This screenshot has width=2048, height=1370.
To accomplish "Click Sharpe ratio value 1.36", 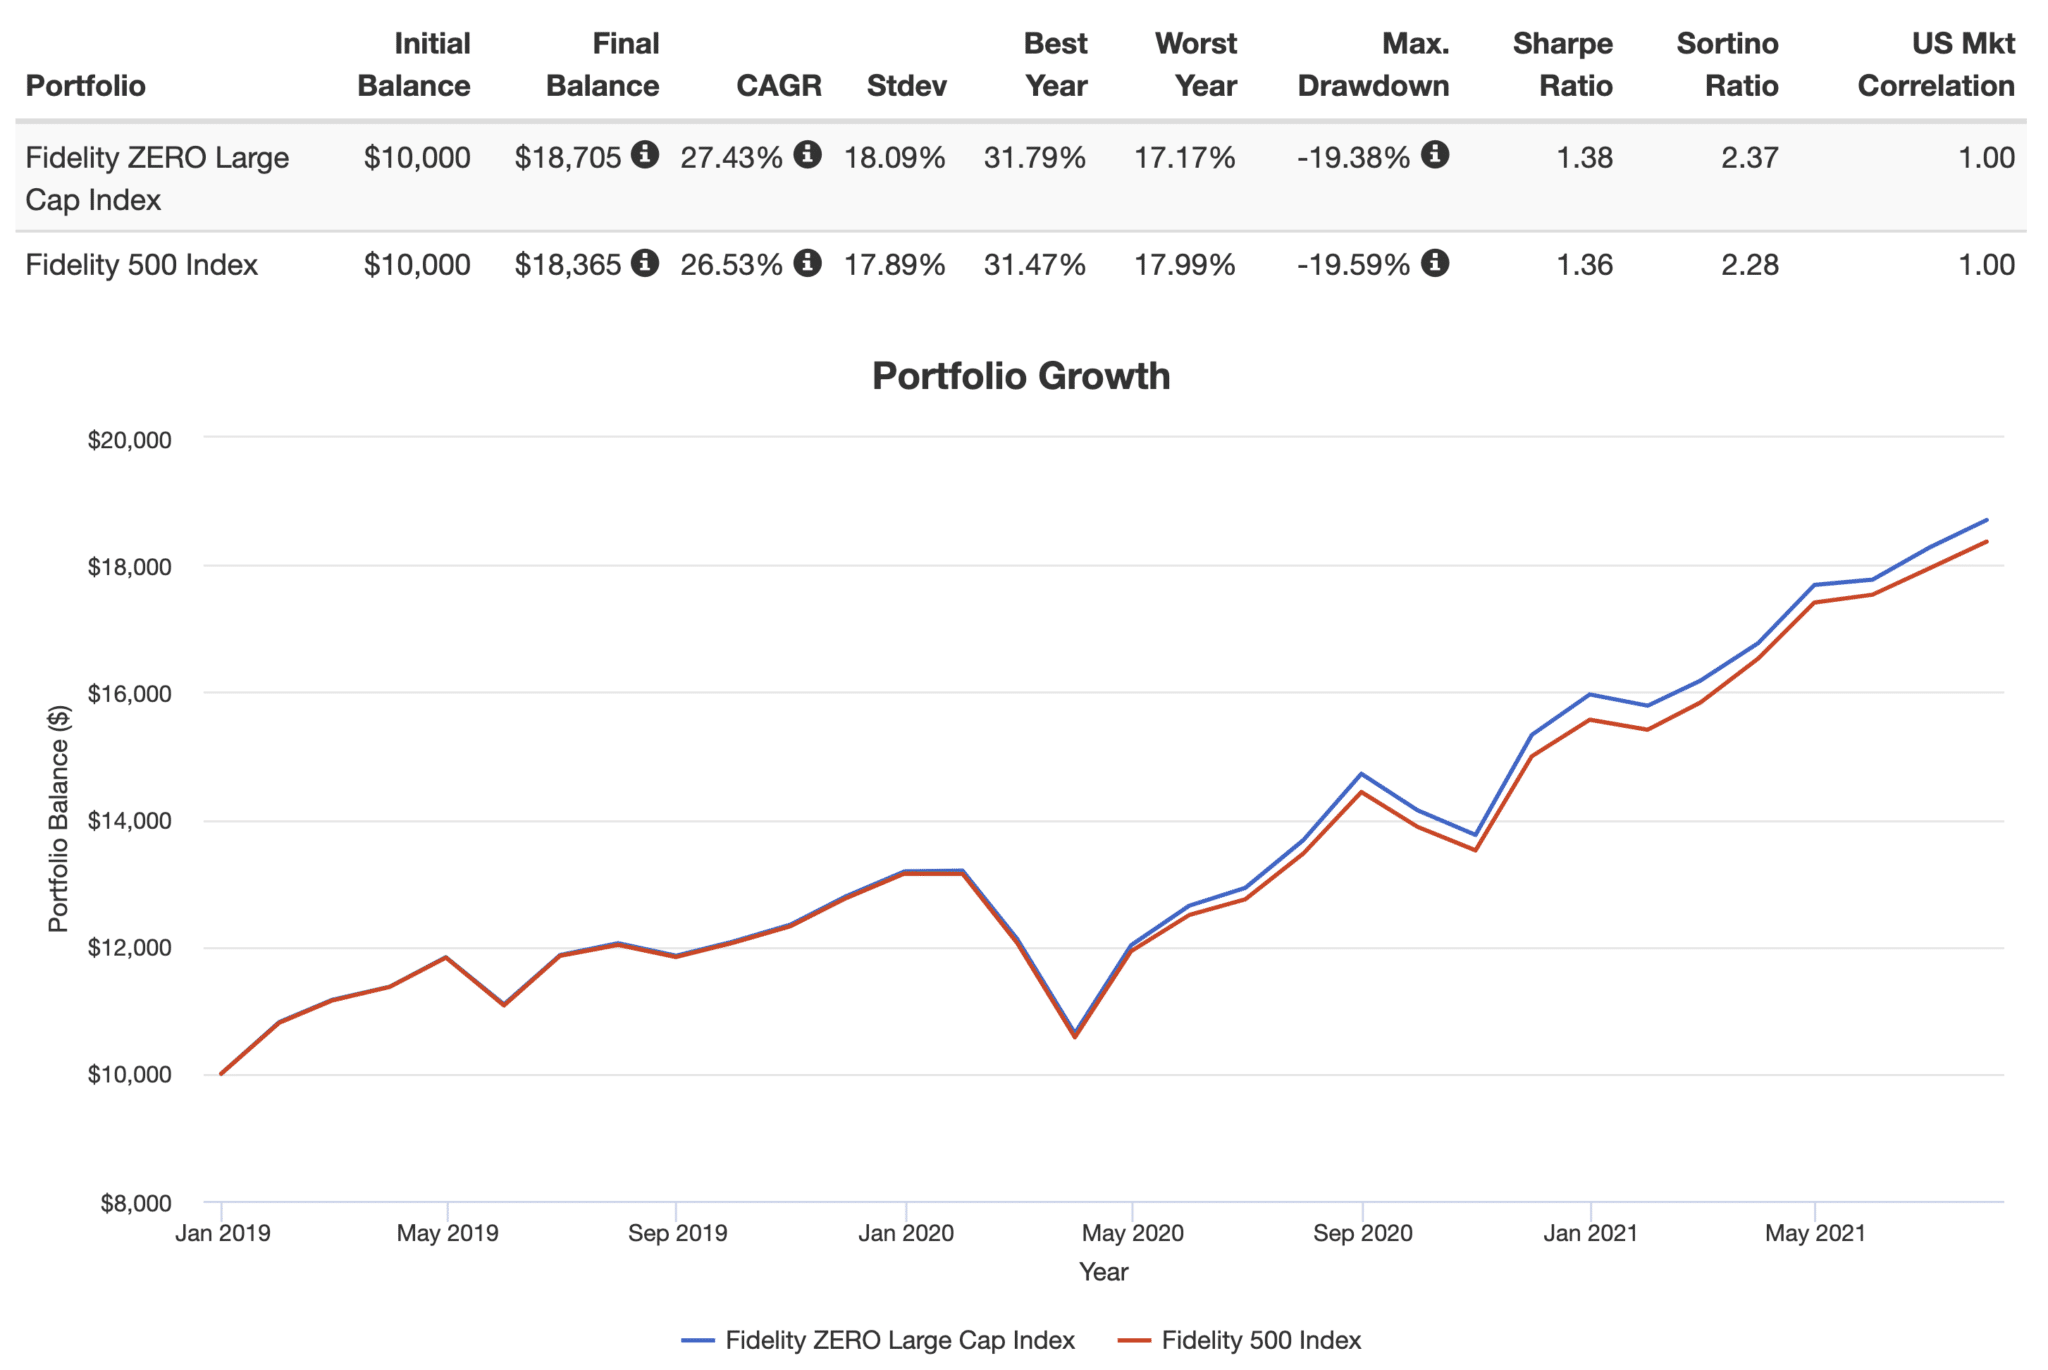I will 1585,265.
